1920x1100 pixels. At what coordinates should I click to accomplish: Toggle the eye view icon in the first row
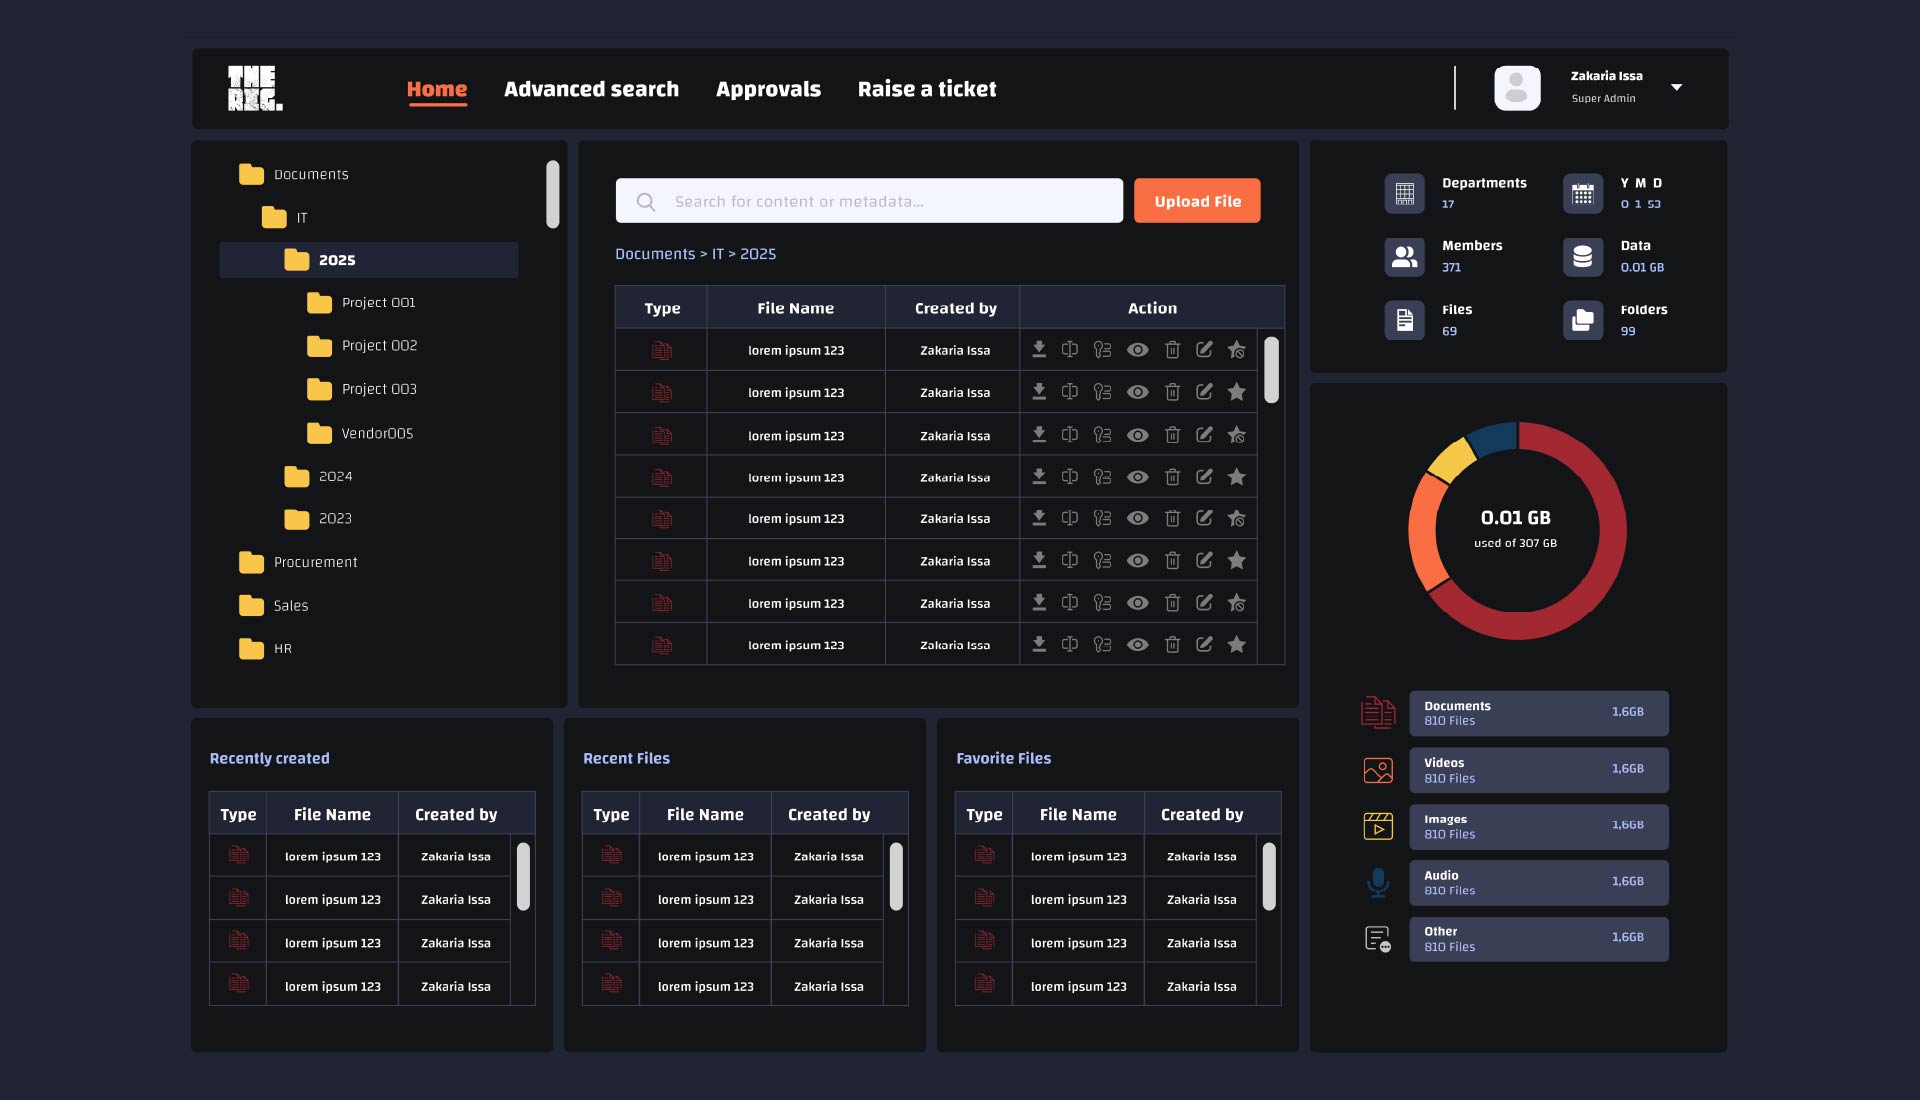1137,350
